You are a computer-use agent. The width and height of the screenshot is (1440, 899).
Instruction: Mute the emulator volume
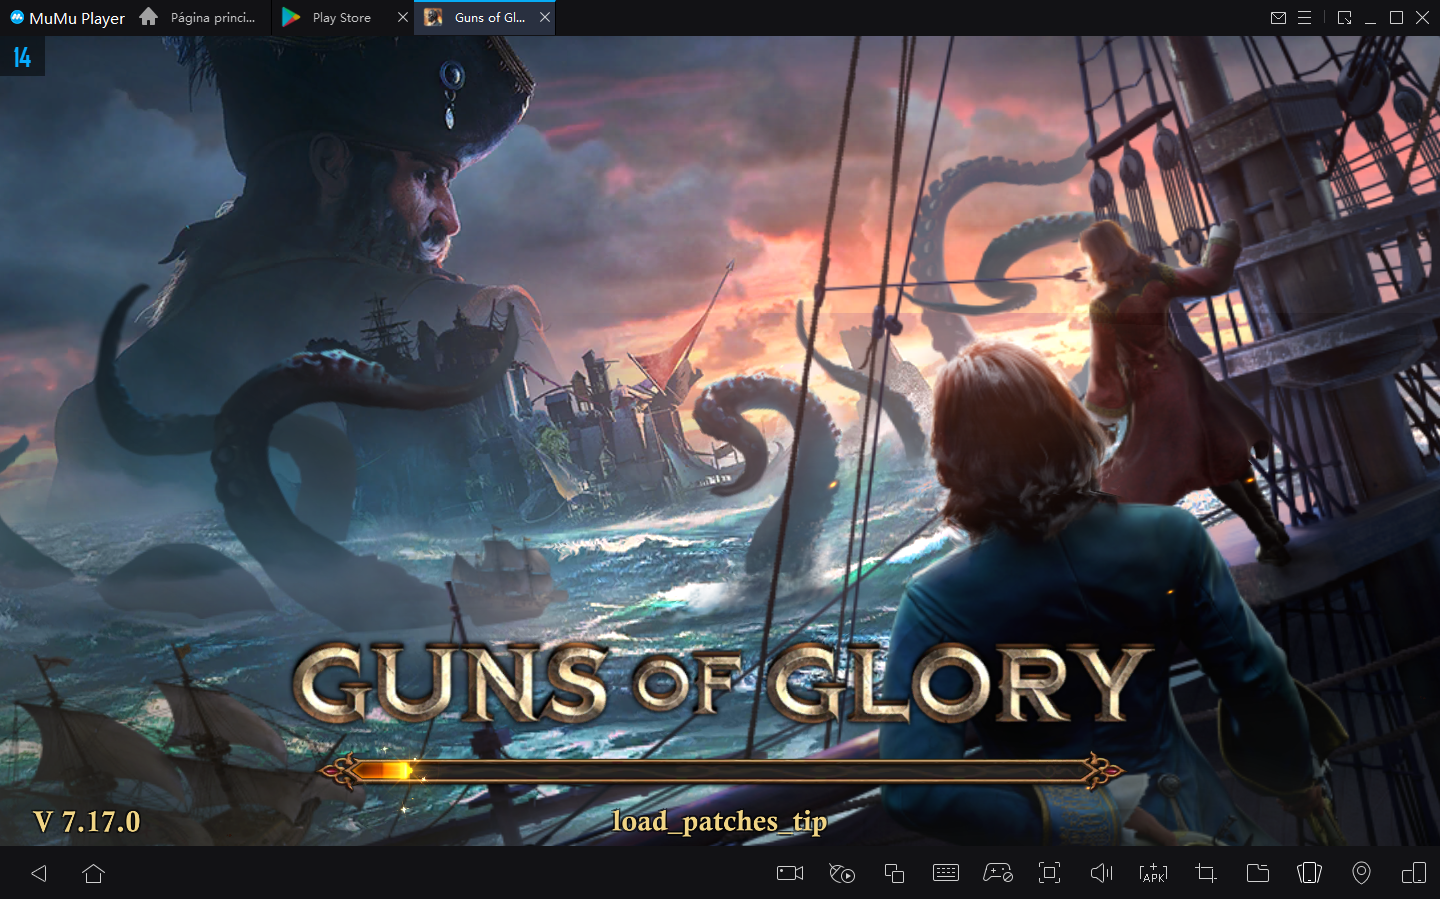click(1101, 873)
